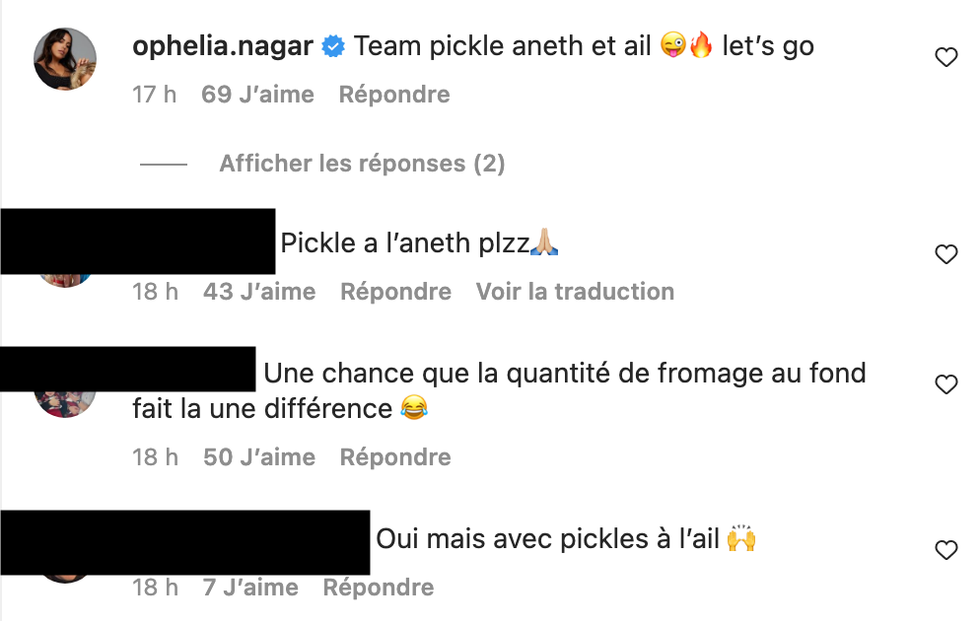
Task: Click ophelia.nagar's username
Action: click(x=222, y=44)
